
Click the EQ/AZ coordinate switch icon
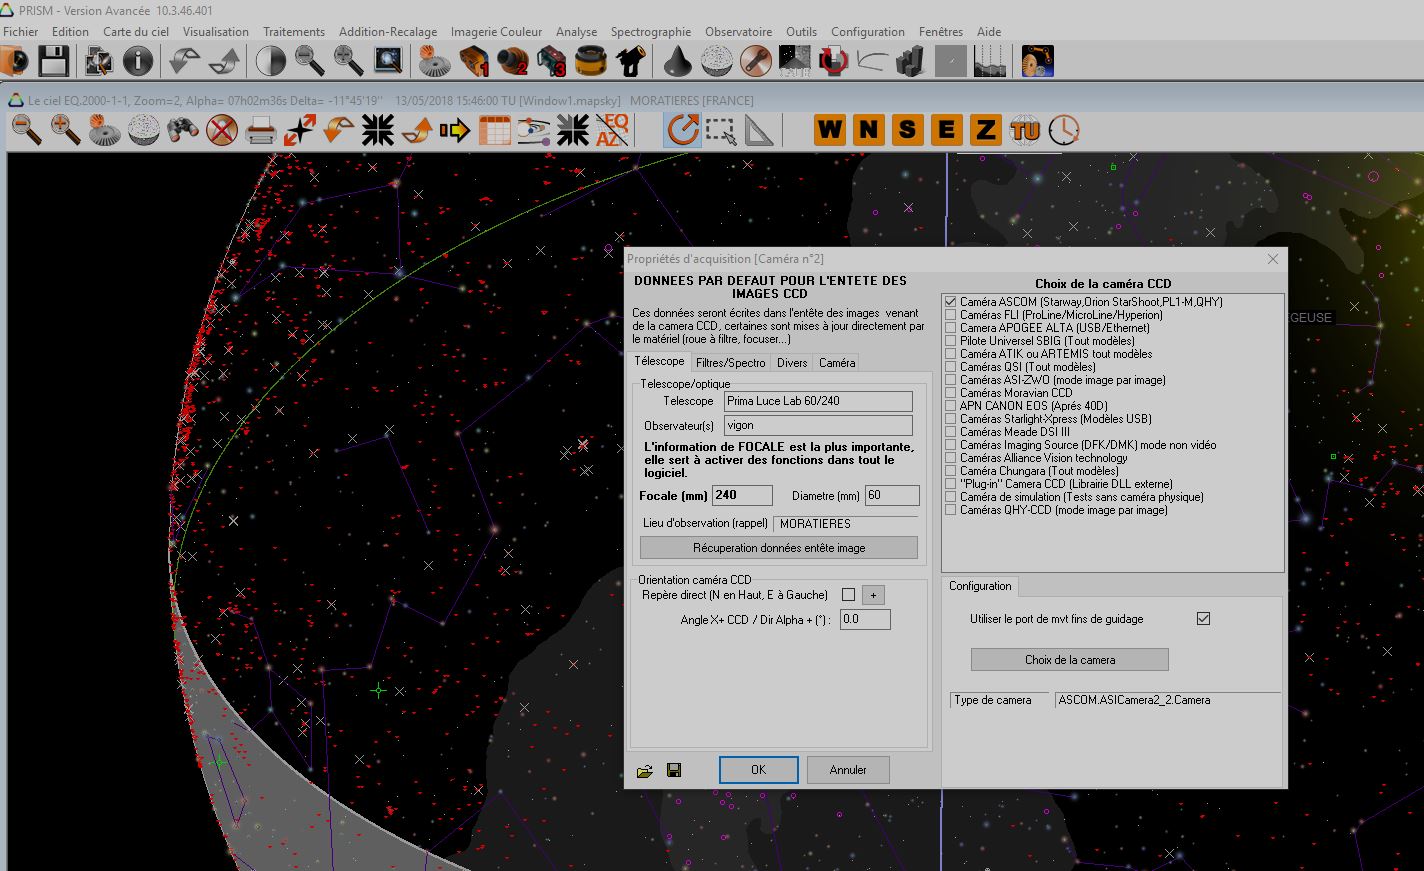point(612,130)
